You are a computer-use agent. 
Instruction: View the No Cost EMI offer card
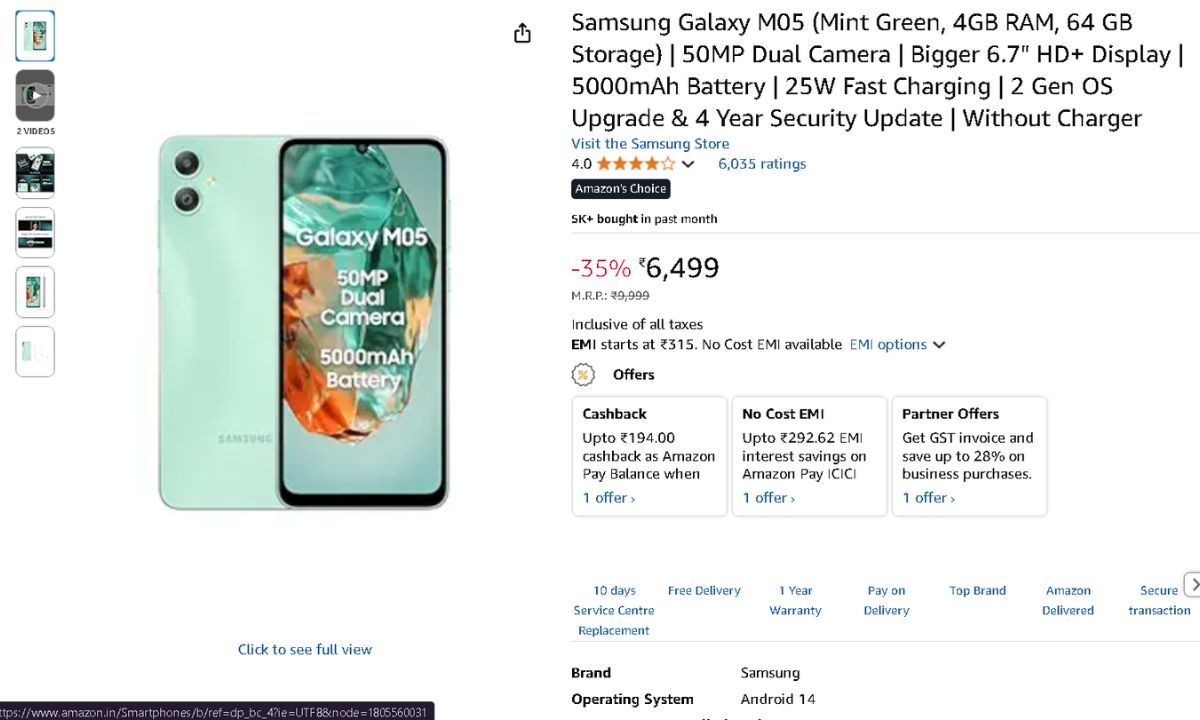pos(809,456)
